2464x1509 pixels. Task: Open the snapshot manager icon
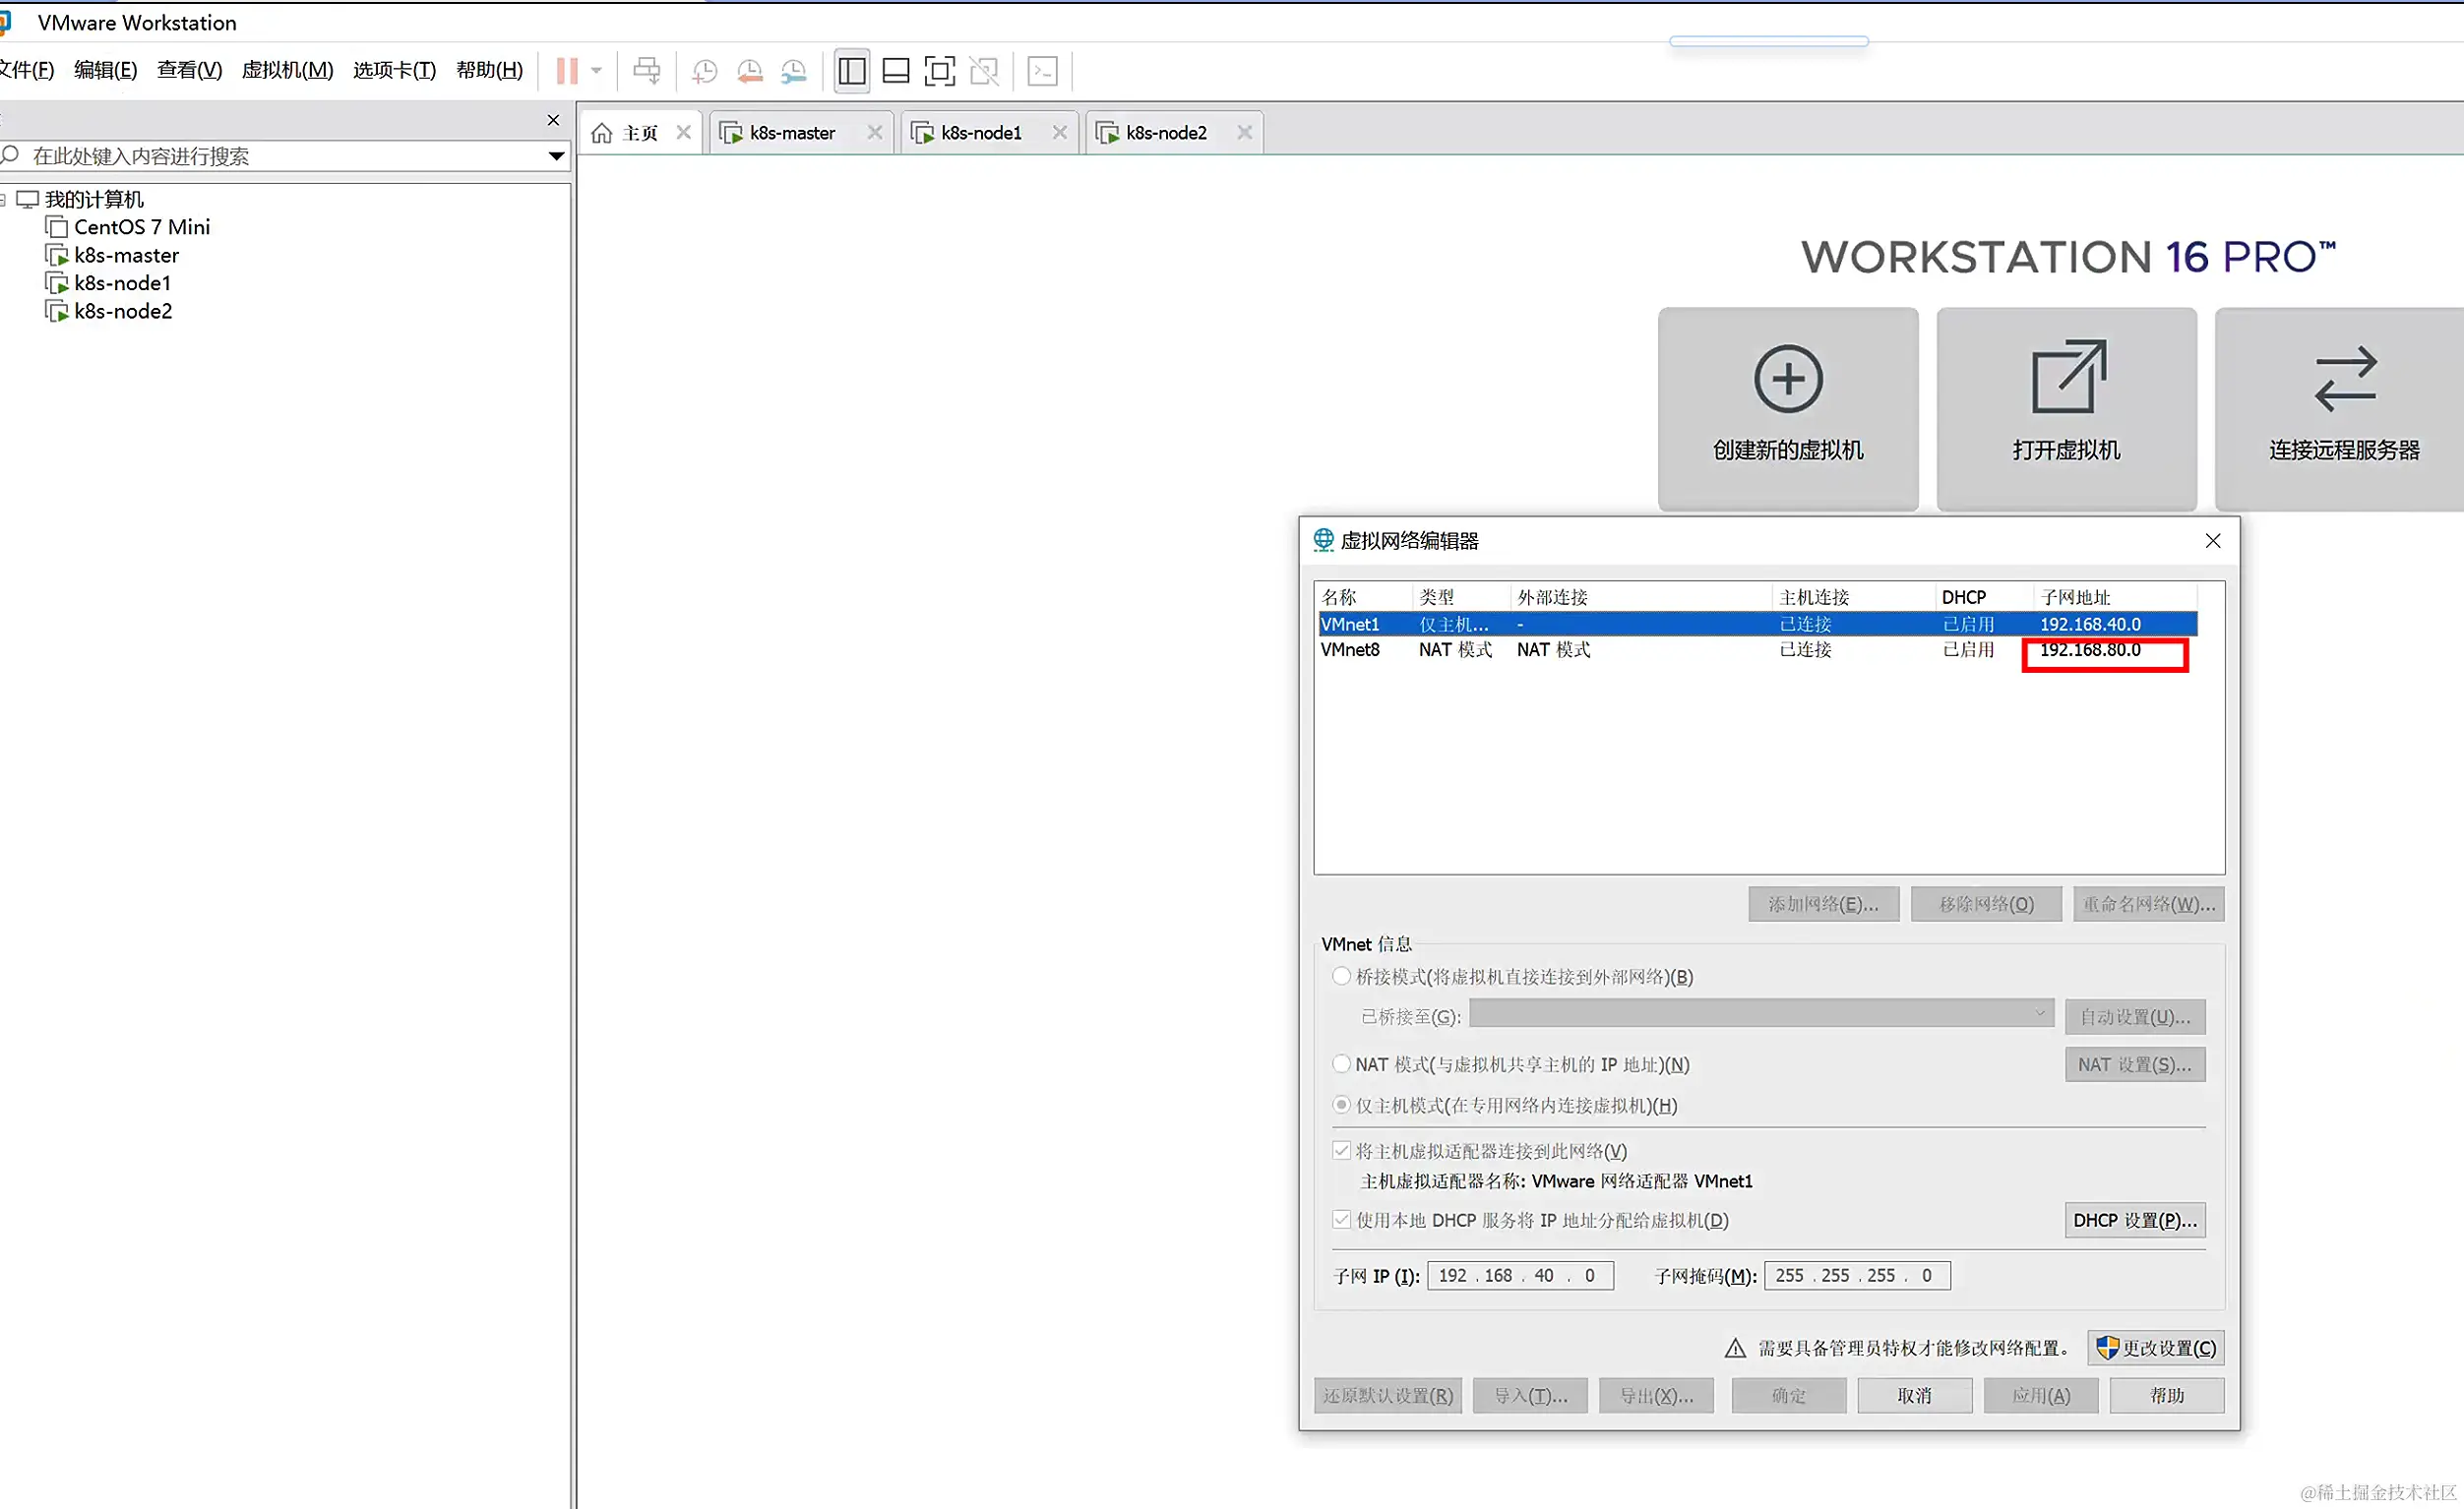coord(793,71)
